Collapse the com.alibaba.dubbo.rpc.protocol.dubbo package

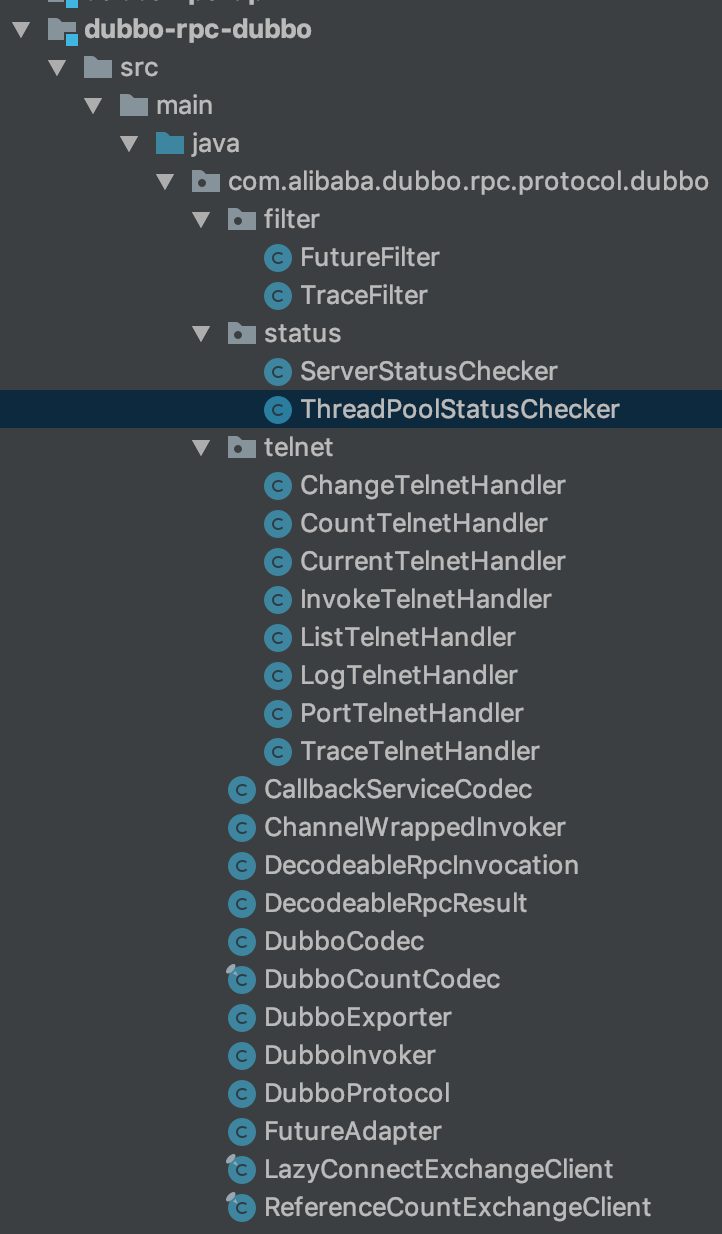click(165, 182)
